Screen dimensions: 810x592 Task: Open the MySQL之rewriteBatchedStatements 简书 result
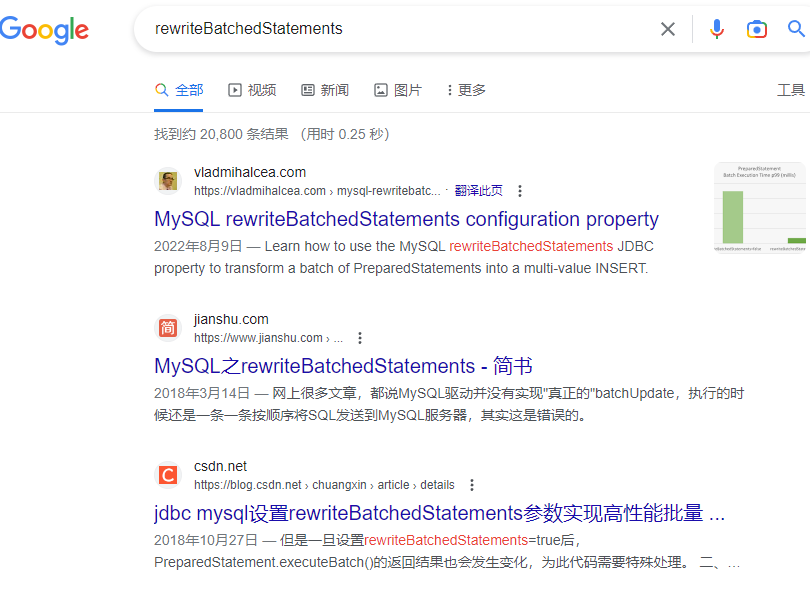[x=341, y=366]
